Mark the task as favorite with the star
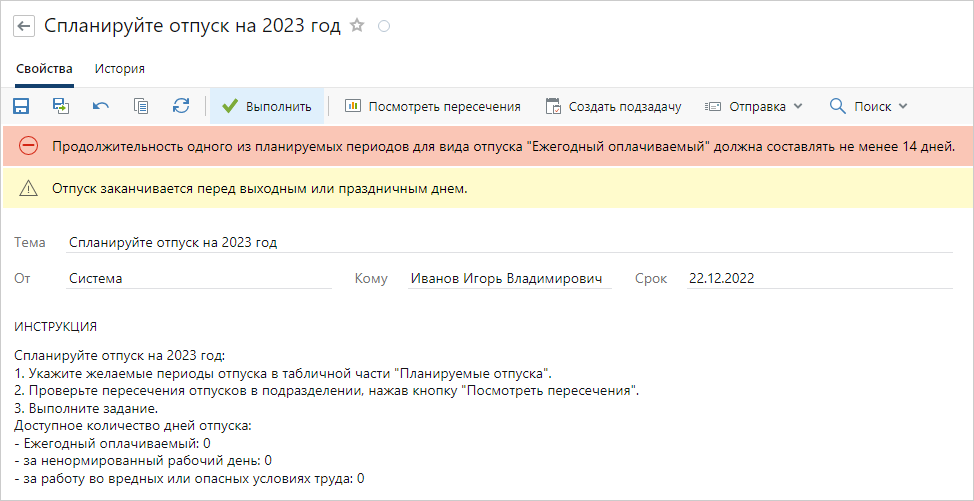The image size is (974, 501). coord(357,26)
